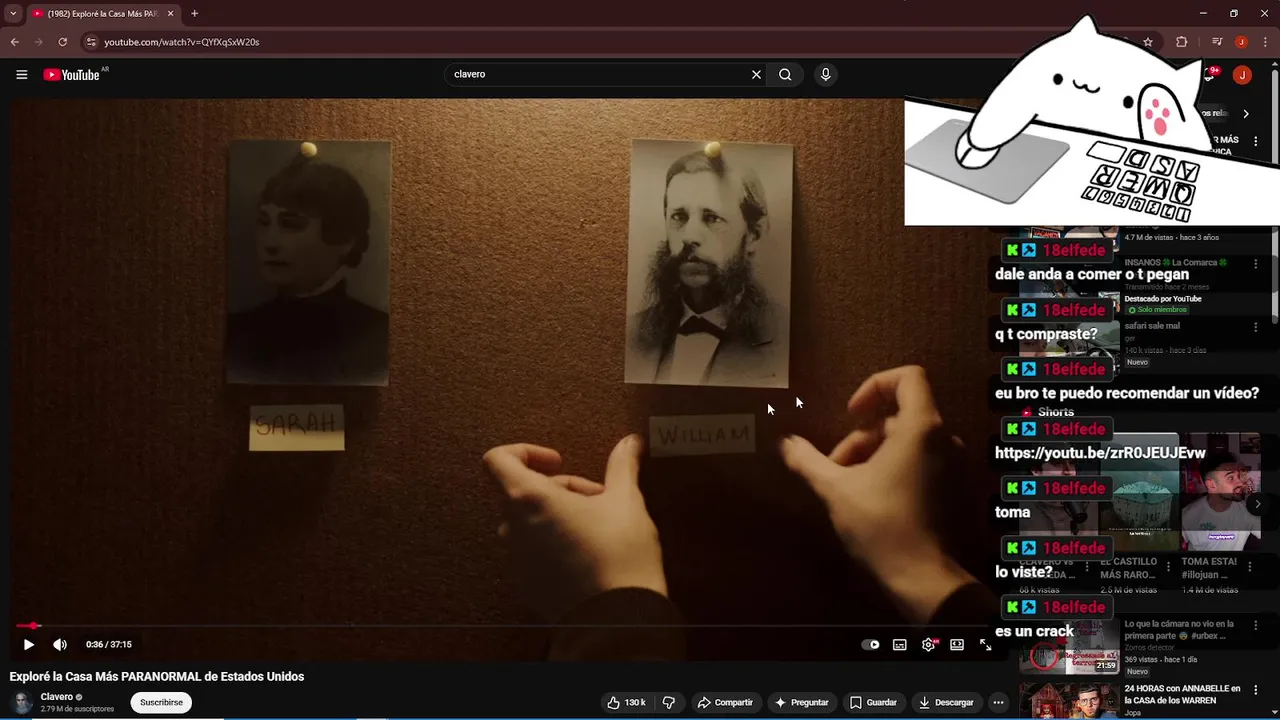Open options for '24 HORAS con ANNABELLE' video
1280x720 pixels.
[x=1256, y=690]
